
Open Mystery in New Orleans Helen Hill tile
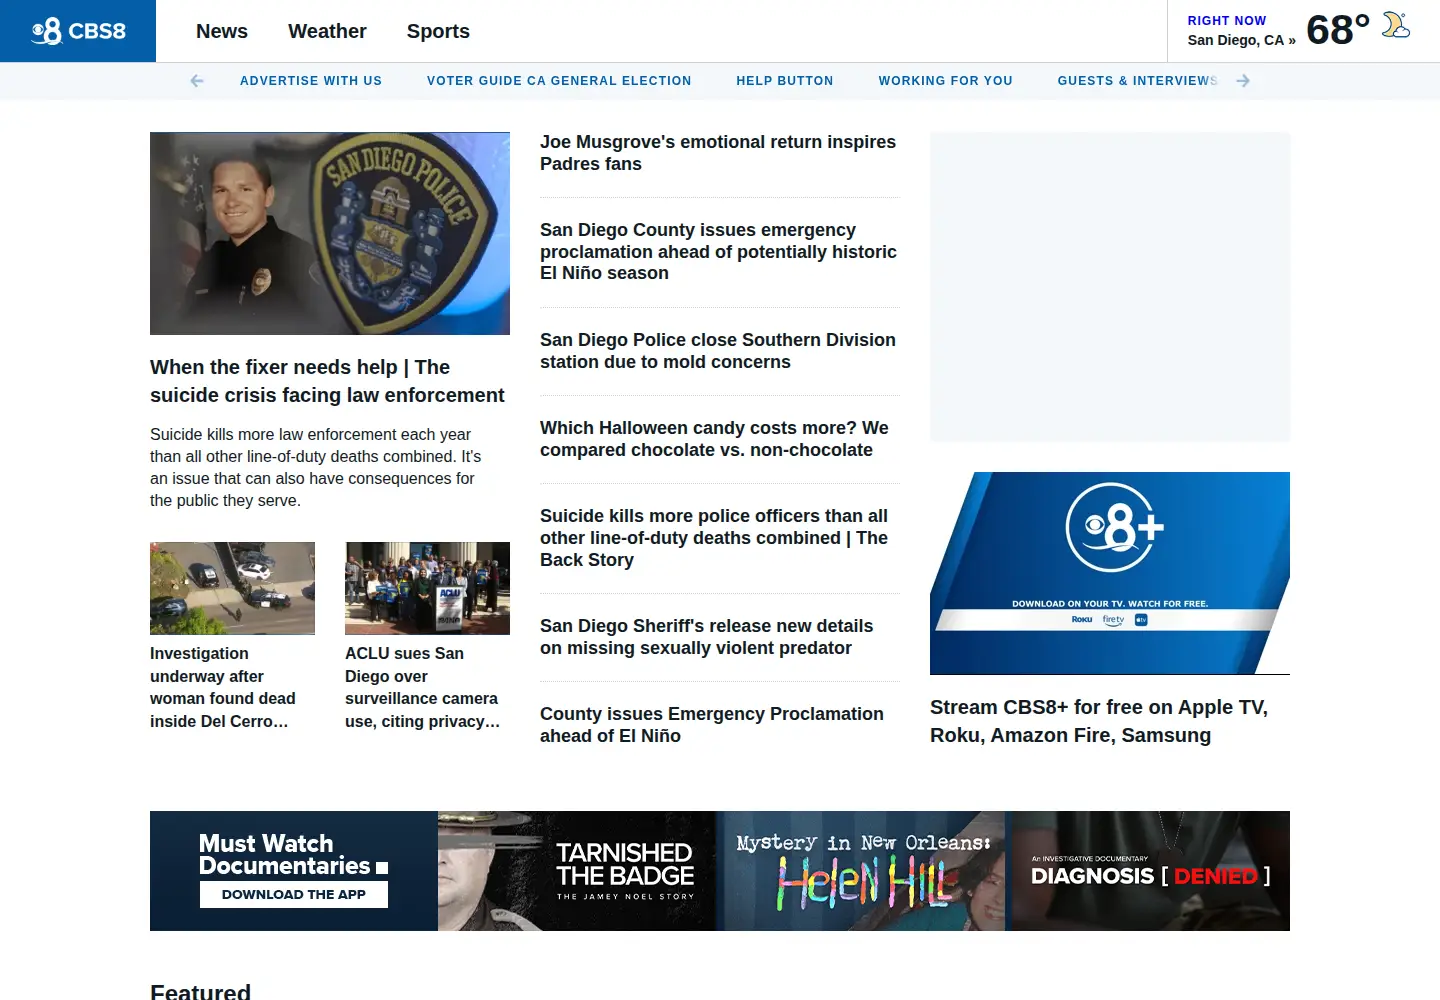(863, 871)
